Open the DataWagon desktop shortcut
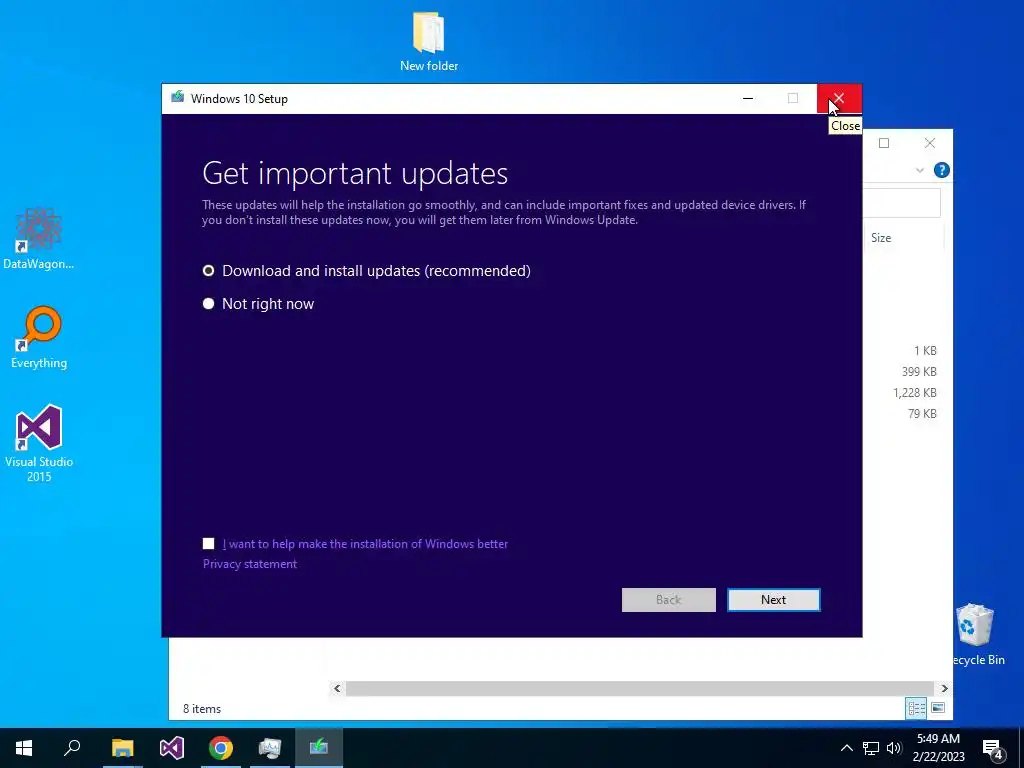The image size is (1024, 768). point(39,238)
